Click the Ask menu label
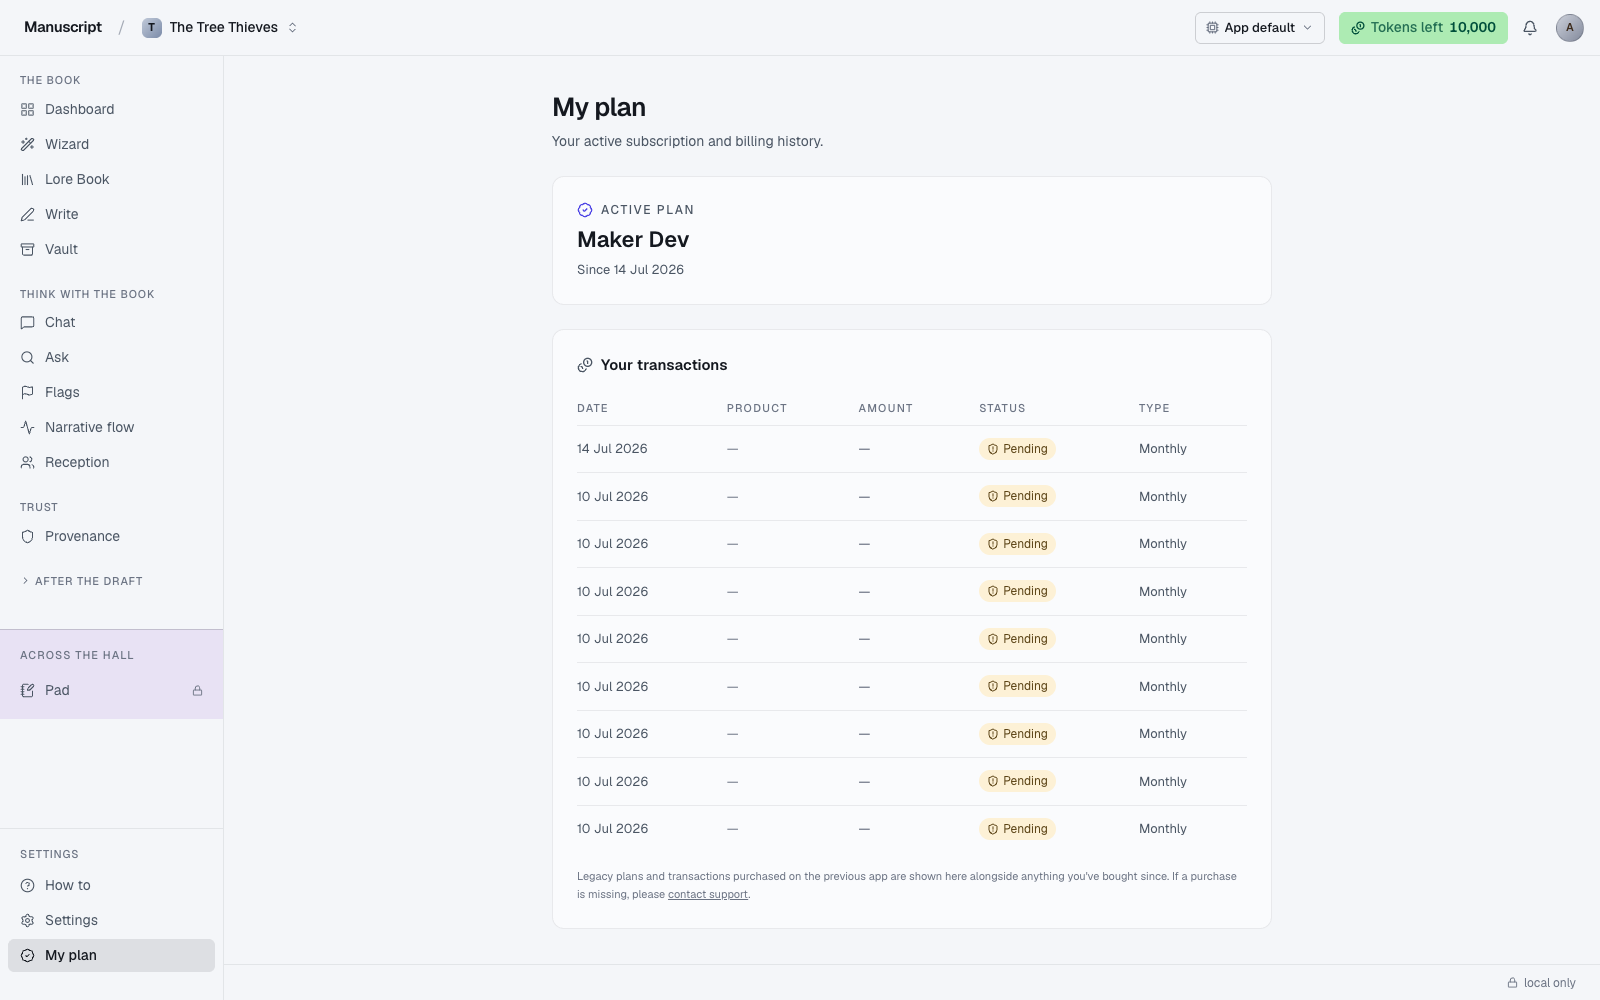 [57, 358]
